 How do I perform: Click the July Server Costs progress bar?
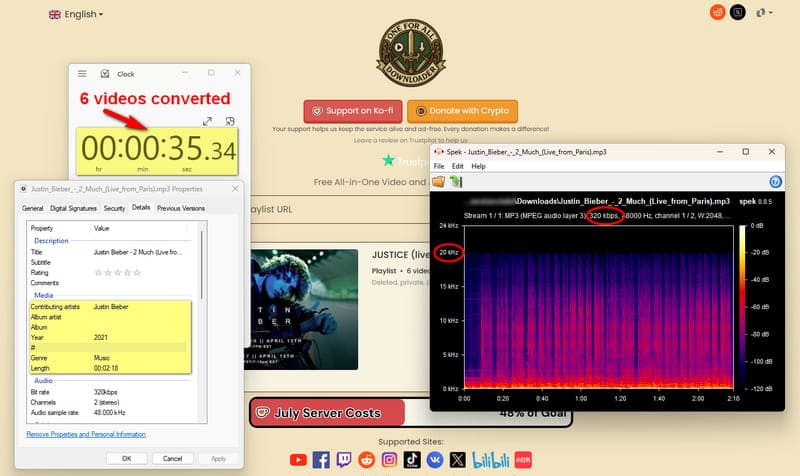(411, 412)
